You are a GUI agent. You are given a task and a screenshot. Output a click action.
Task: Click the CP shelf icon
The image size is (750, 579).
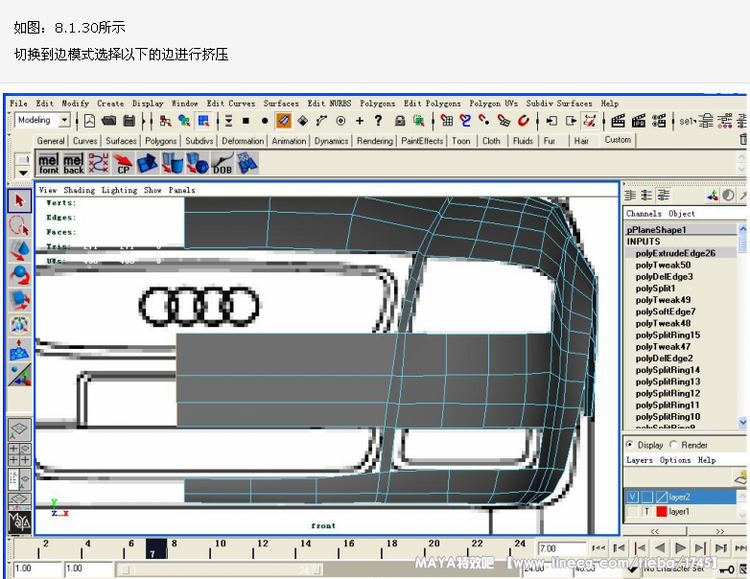pyautogui.click(x=123, y=163)
